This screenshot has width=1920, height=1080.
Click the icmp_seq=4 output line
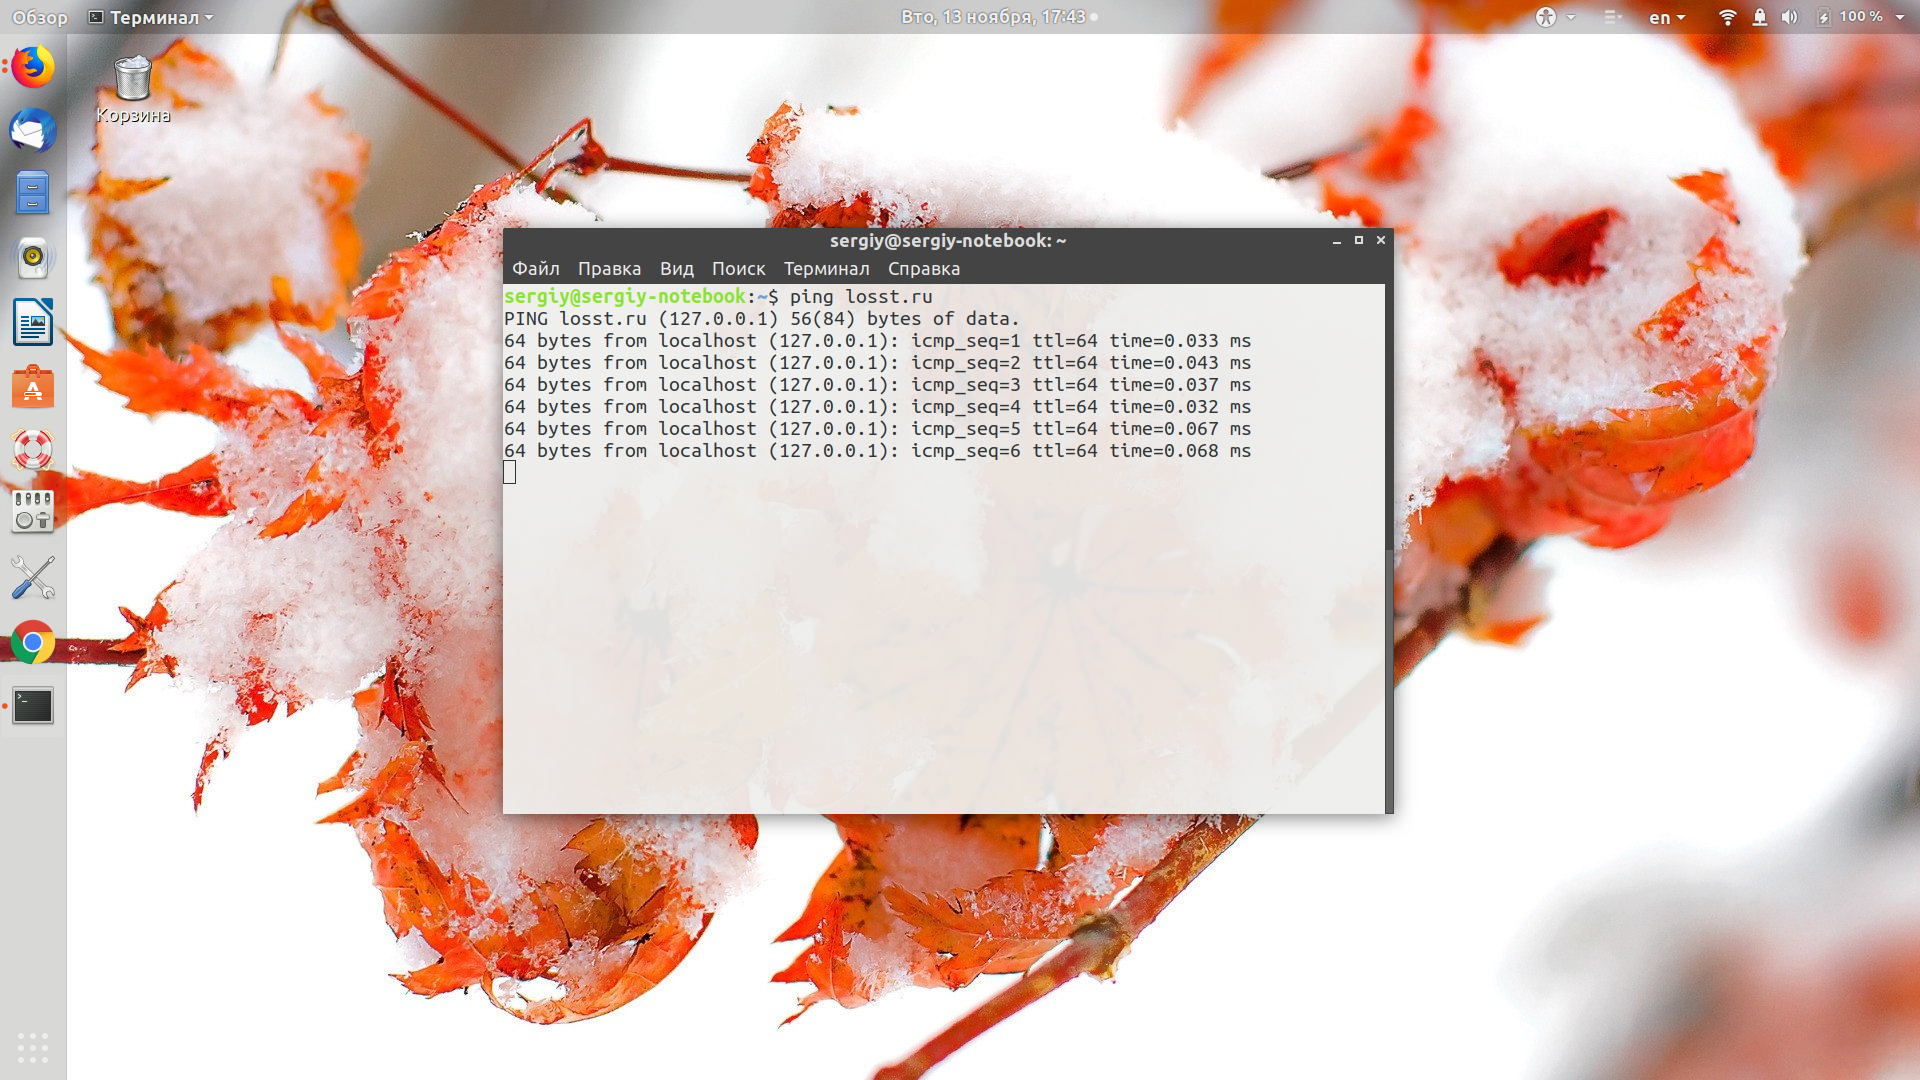[x=878, y=406]
